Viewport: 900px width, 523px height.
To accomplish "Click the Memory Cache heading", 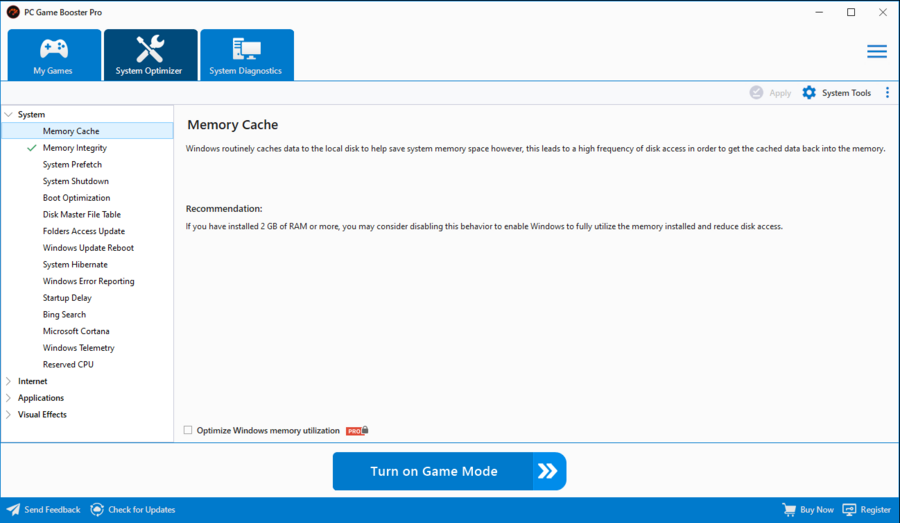I will pos(232,125).
